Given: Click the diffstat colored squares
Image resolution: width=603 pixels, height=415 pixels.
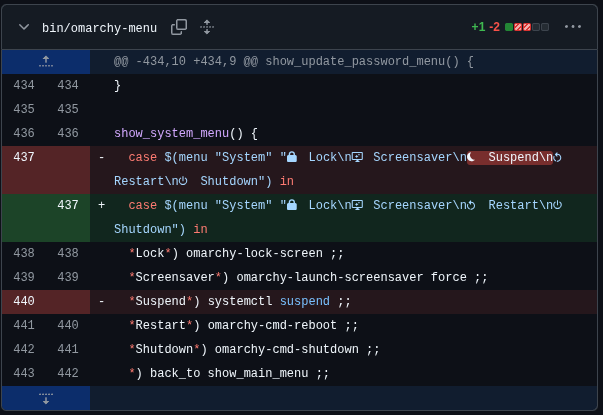Looking at the screenshot, I should click(x=527, y=27).
